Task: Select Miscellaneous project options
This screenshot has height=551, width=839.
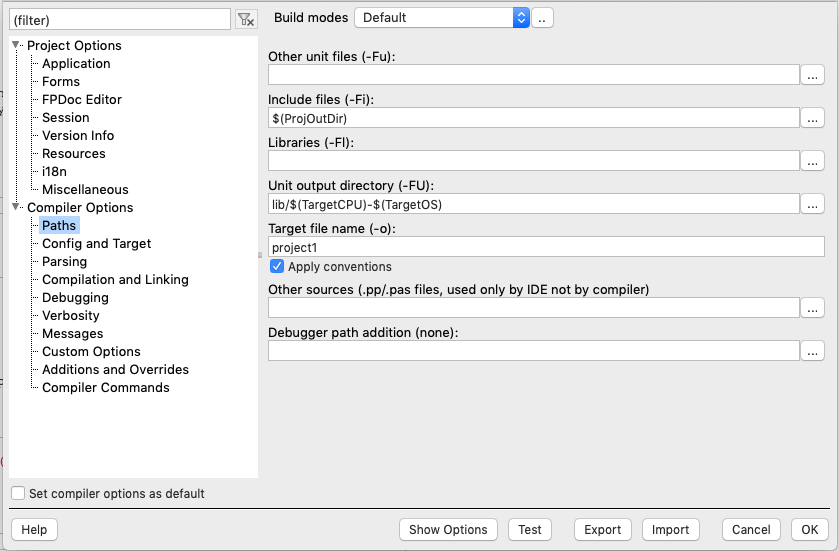Action: [x=85, y=189]
